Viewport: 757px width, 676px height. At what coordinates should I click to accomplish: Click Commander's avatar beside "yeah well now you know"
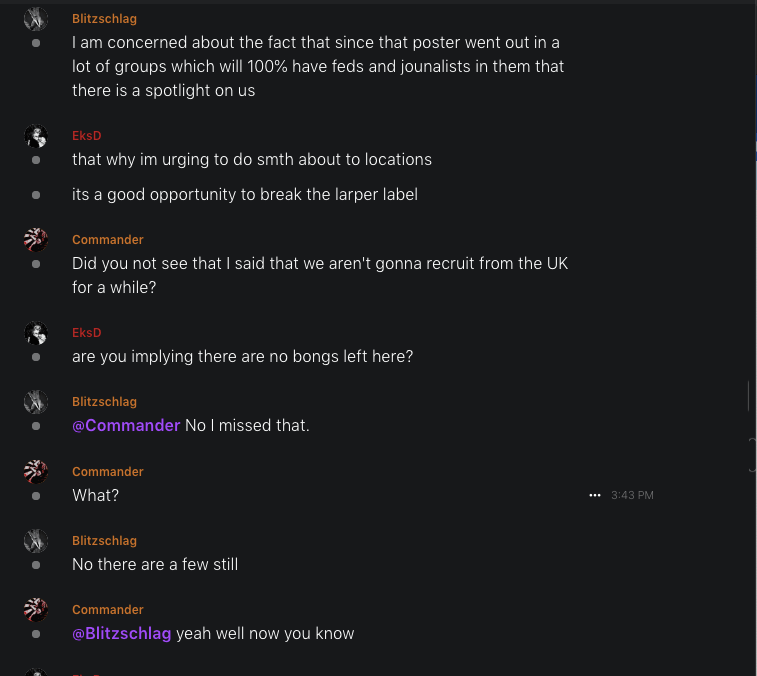click(x=36, y=610)
